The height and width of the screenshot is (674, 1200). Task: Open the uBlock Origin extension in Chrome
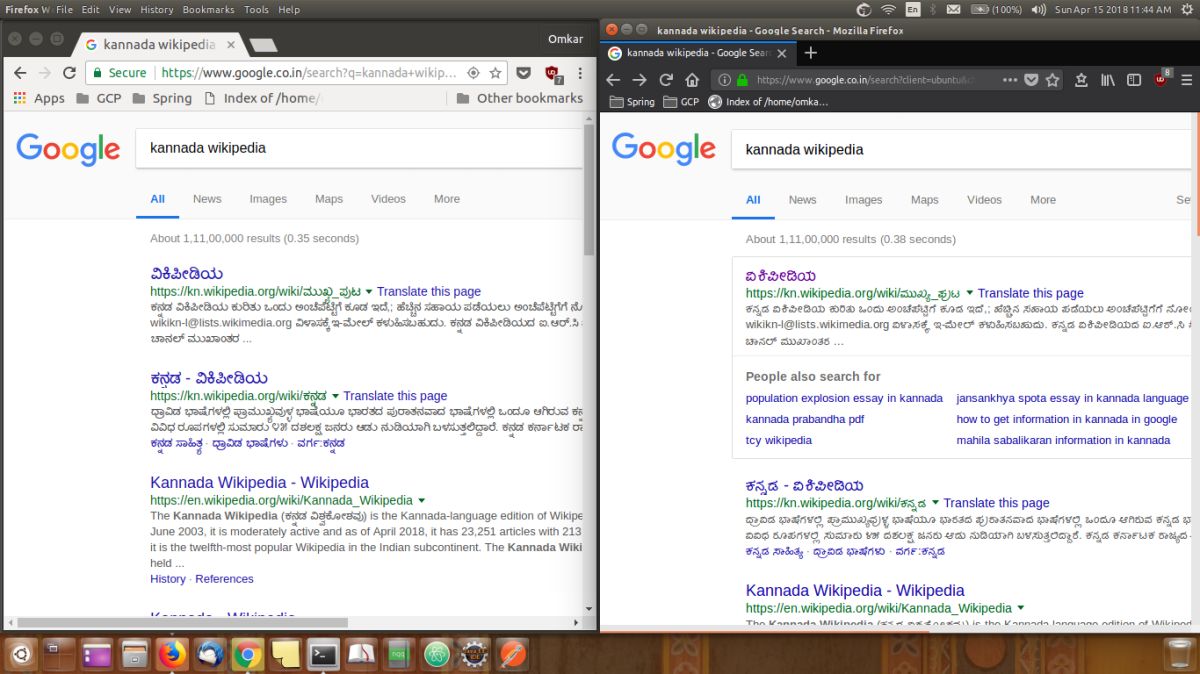tap(552, 73)
